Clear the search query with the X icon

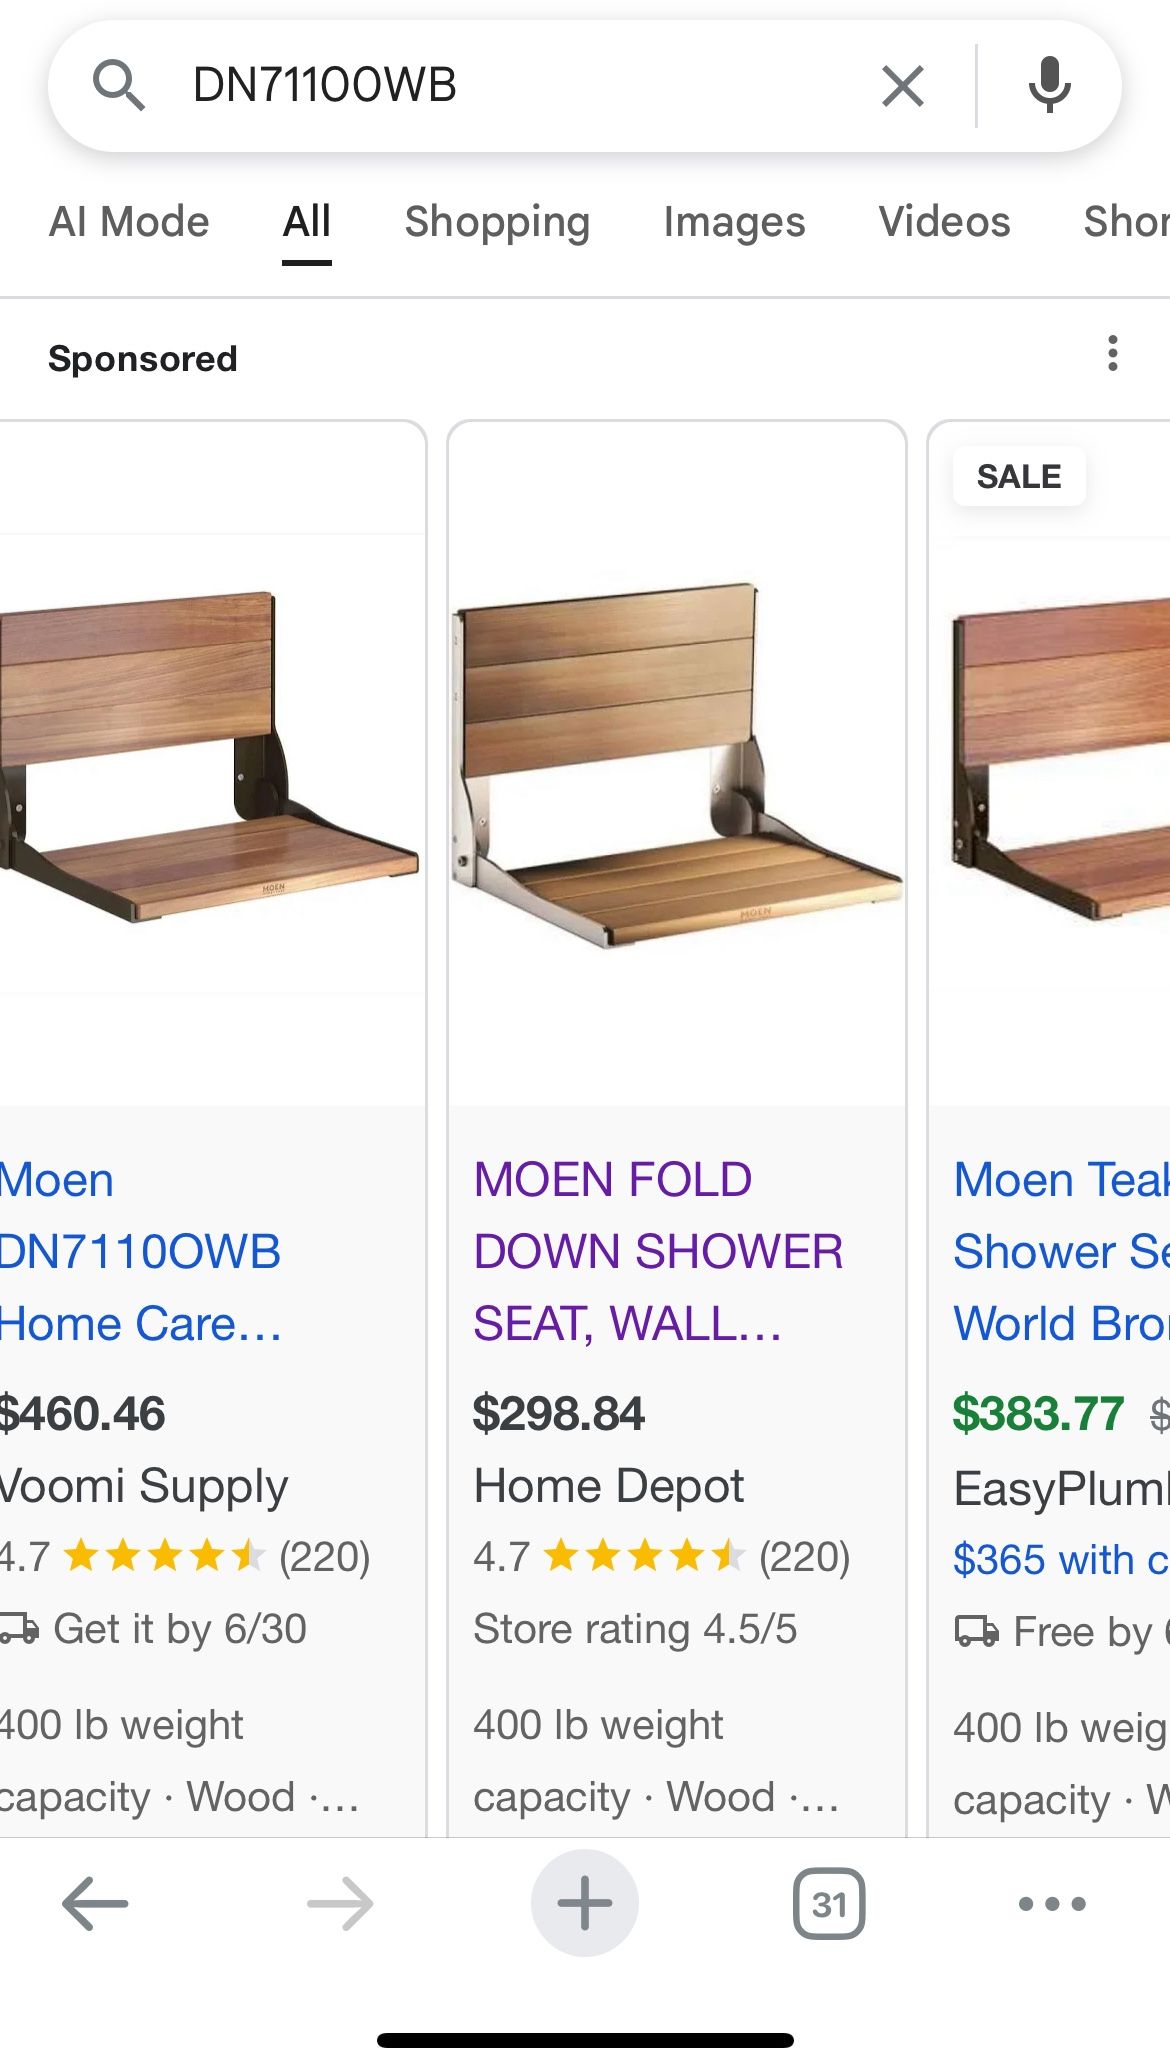click(x=902, y=85)
